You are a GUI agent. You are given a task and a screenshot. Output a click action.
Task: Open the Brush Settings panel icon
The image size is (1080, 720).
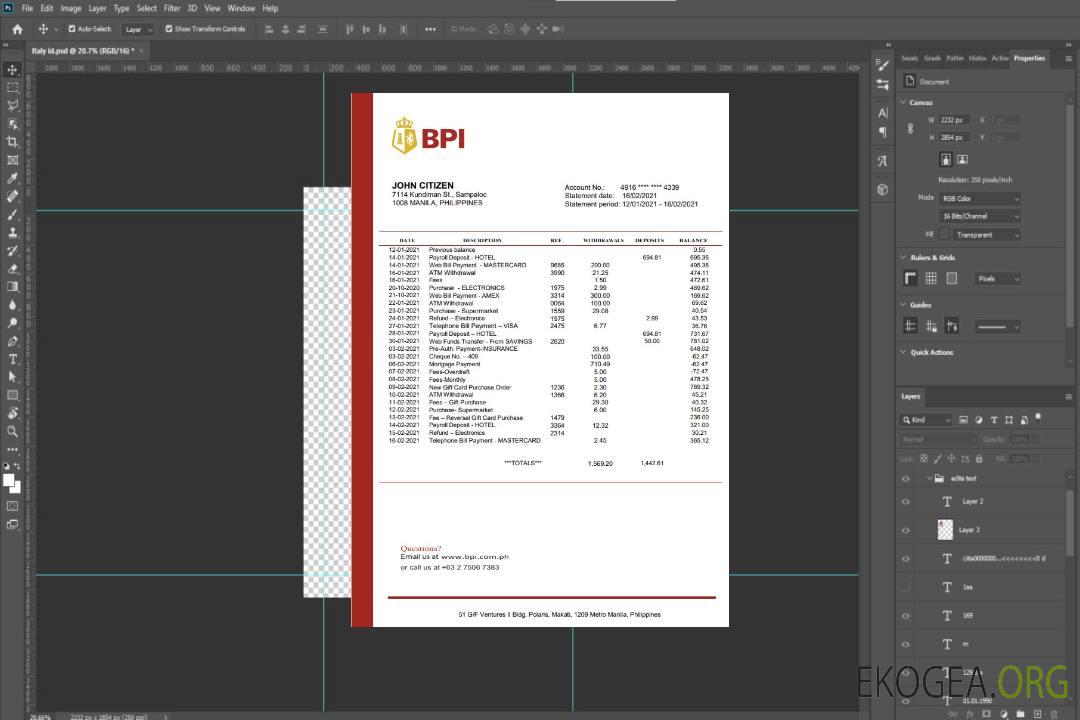coord(883,65)
